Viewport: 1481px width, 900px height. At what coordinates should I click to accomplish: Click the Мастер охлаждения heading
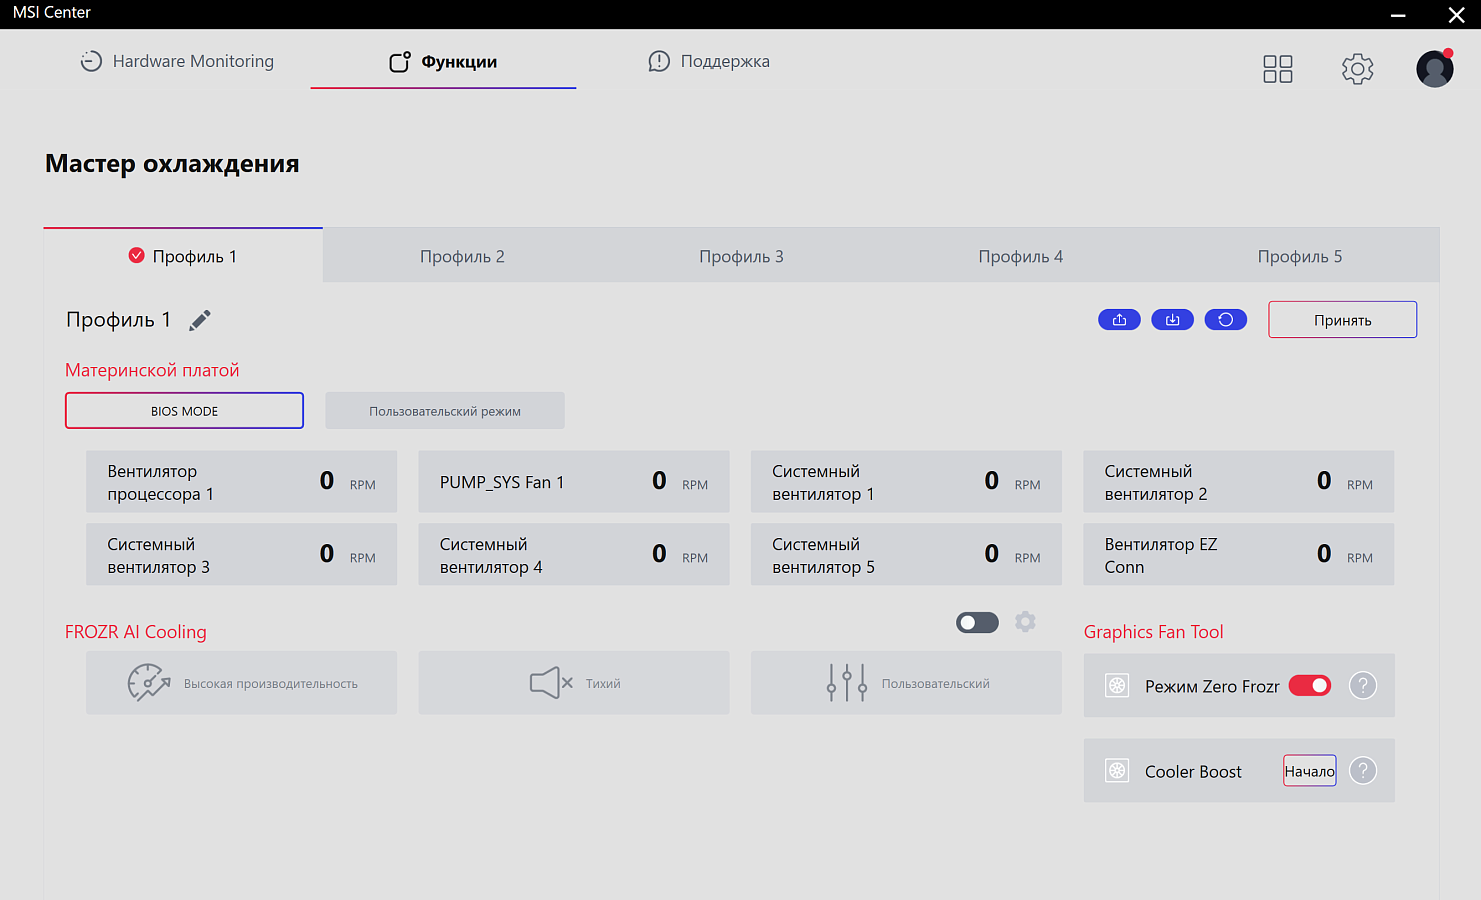click(172, 164)
